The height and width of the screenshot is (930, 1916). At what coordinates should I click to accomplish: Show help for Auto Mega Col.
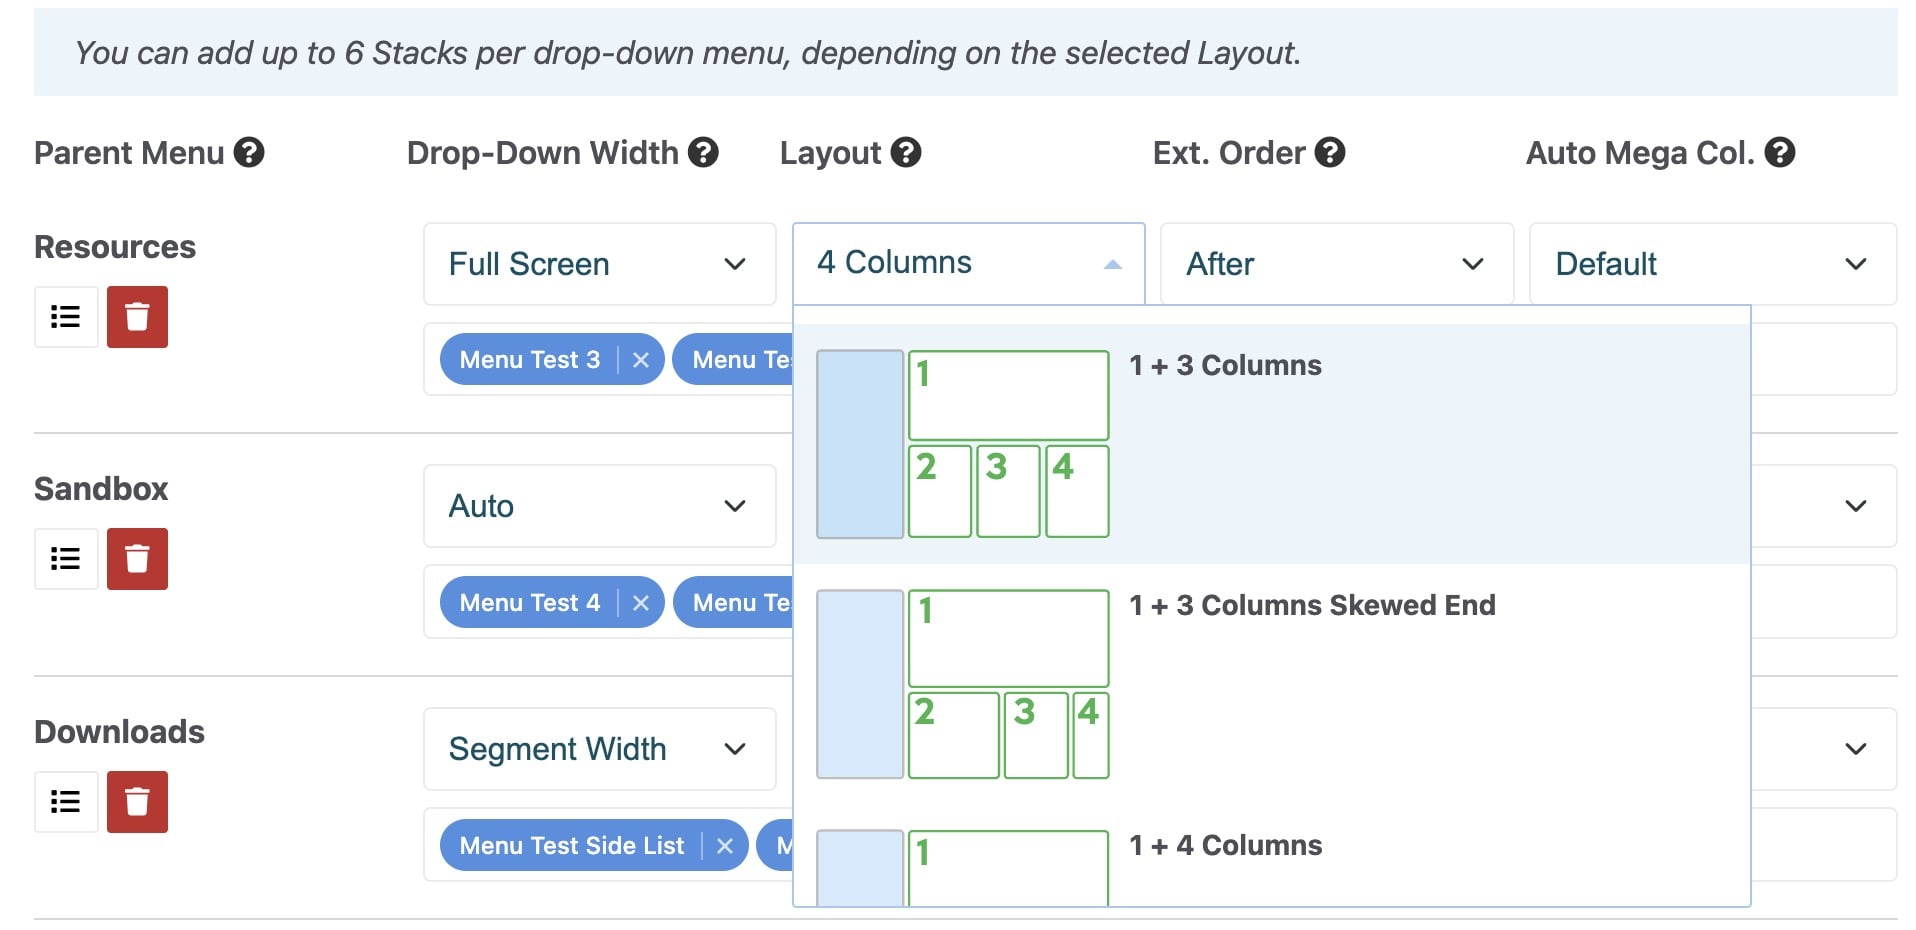(x=1780, y=153)
